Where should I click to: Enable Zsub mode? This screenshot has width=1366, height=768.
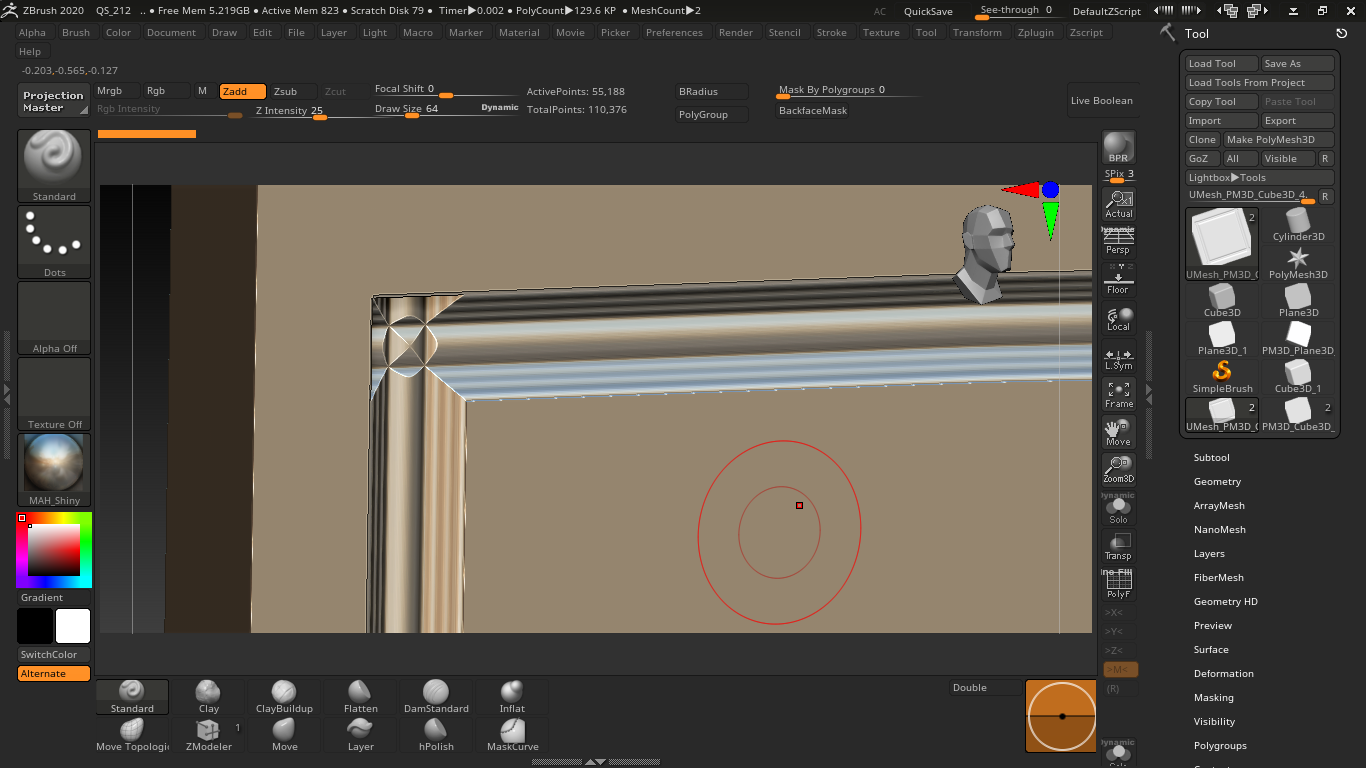tap(285, 91)
